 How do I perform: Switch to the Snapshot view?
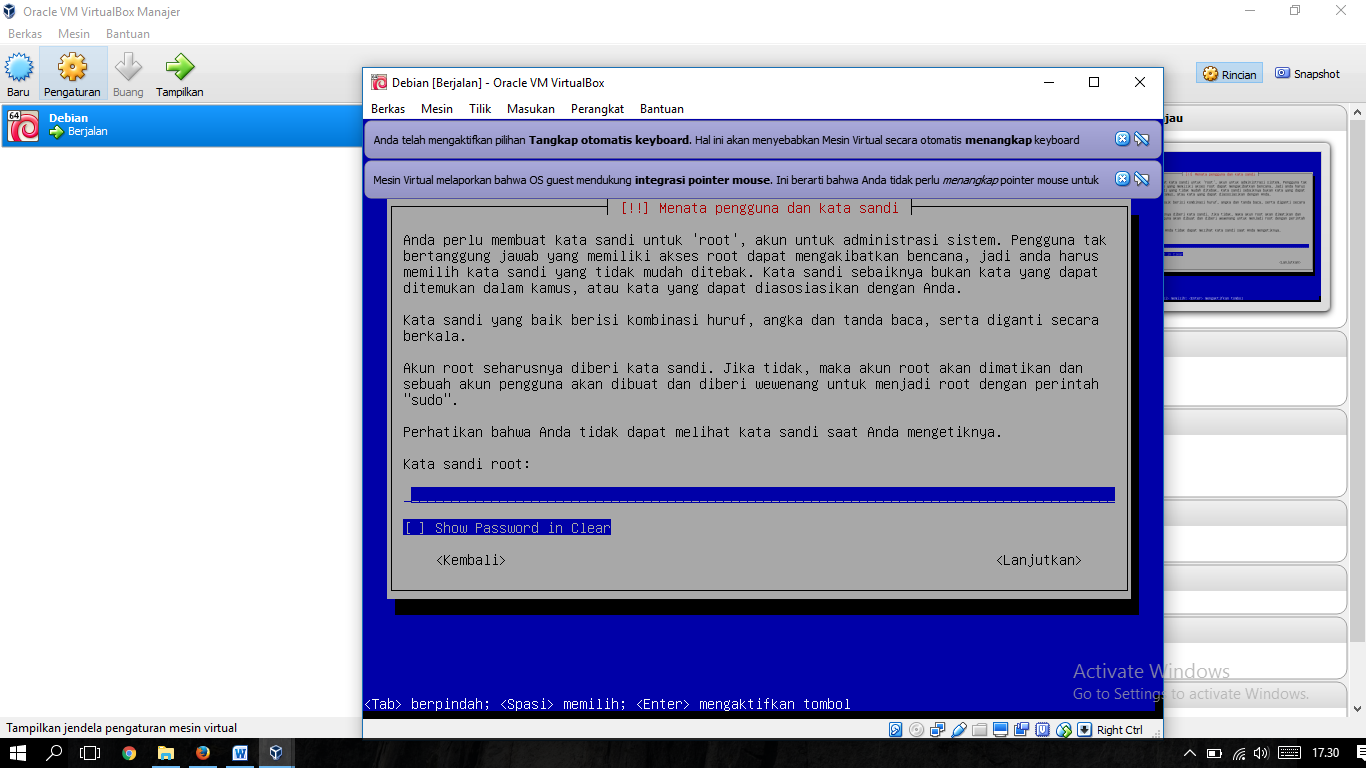[1307, 72]
